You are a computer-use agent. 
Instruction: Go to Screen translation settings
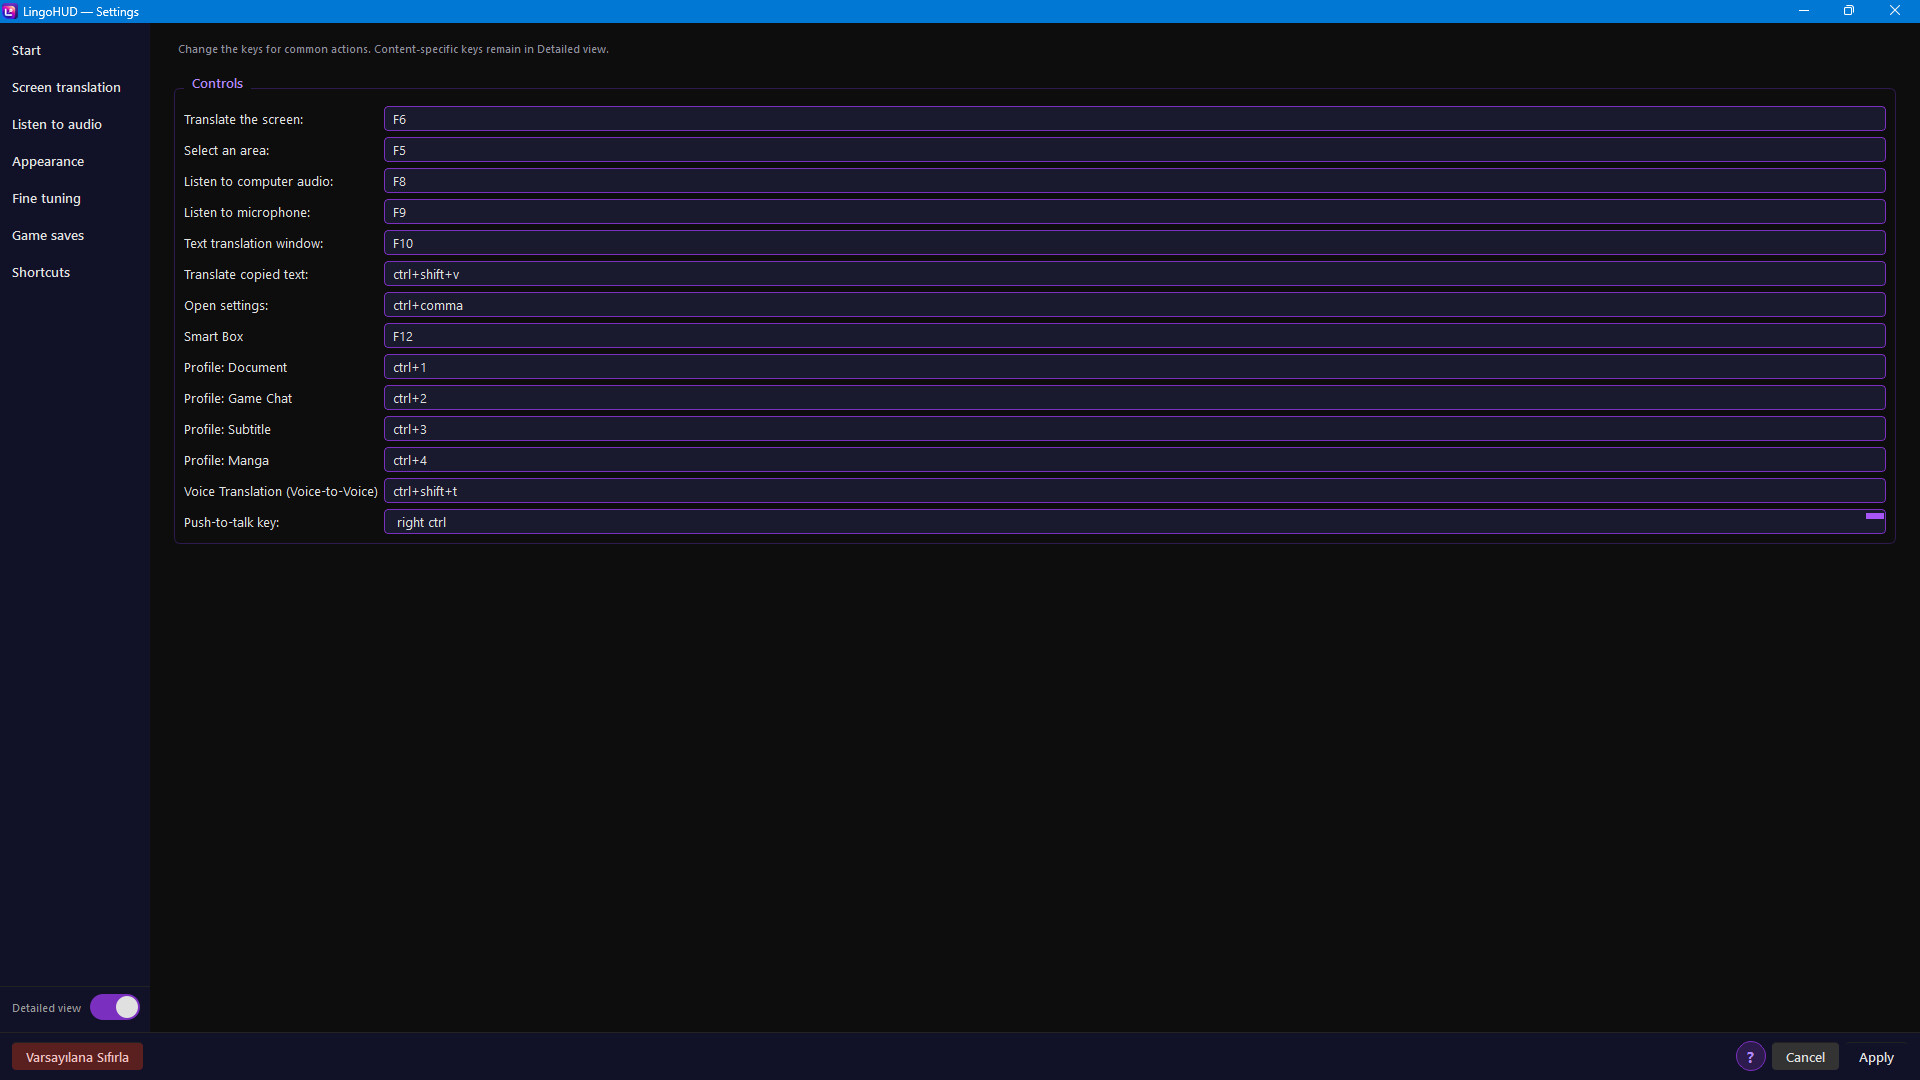click(x=66, y=87)
